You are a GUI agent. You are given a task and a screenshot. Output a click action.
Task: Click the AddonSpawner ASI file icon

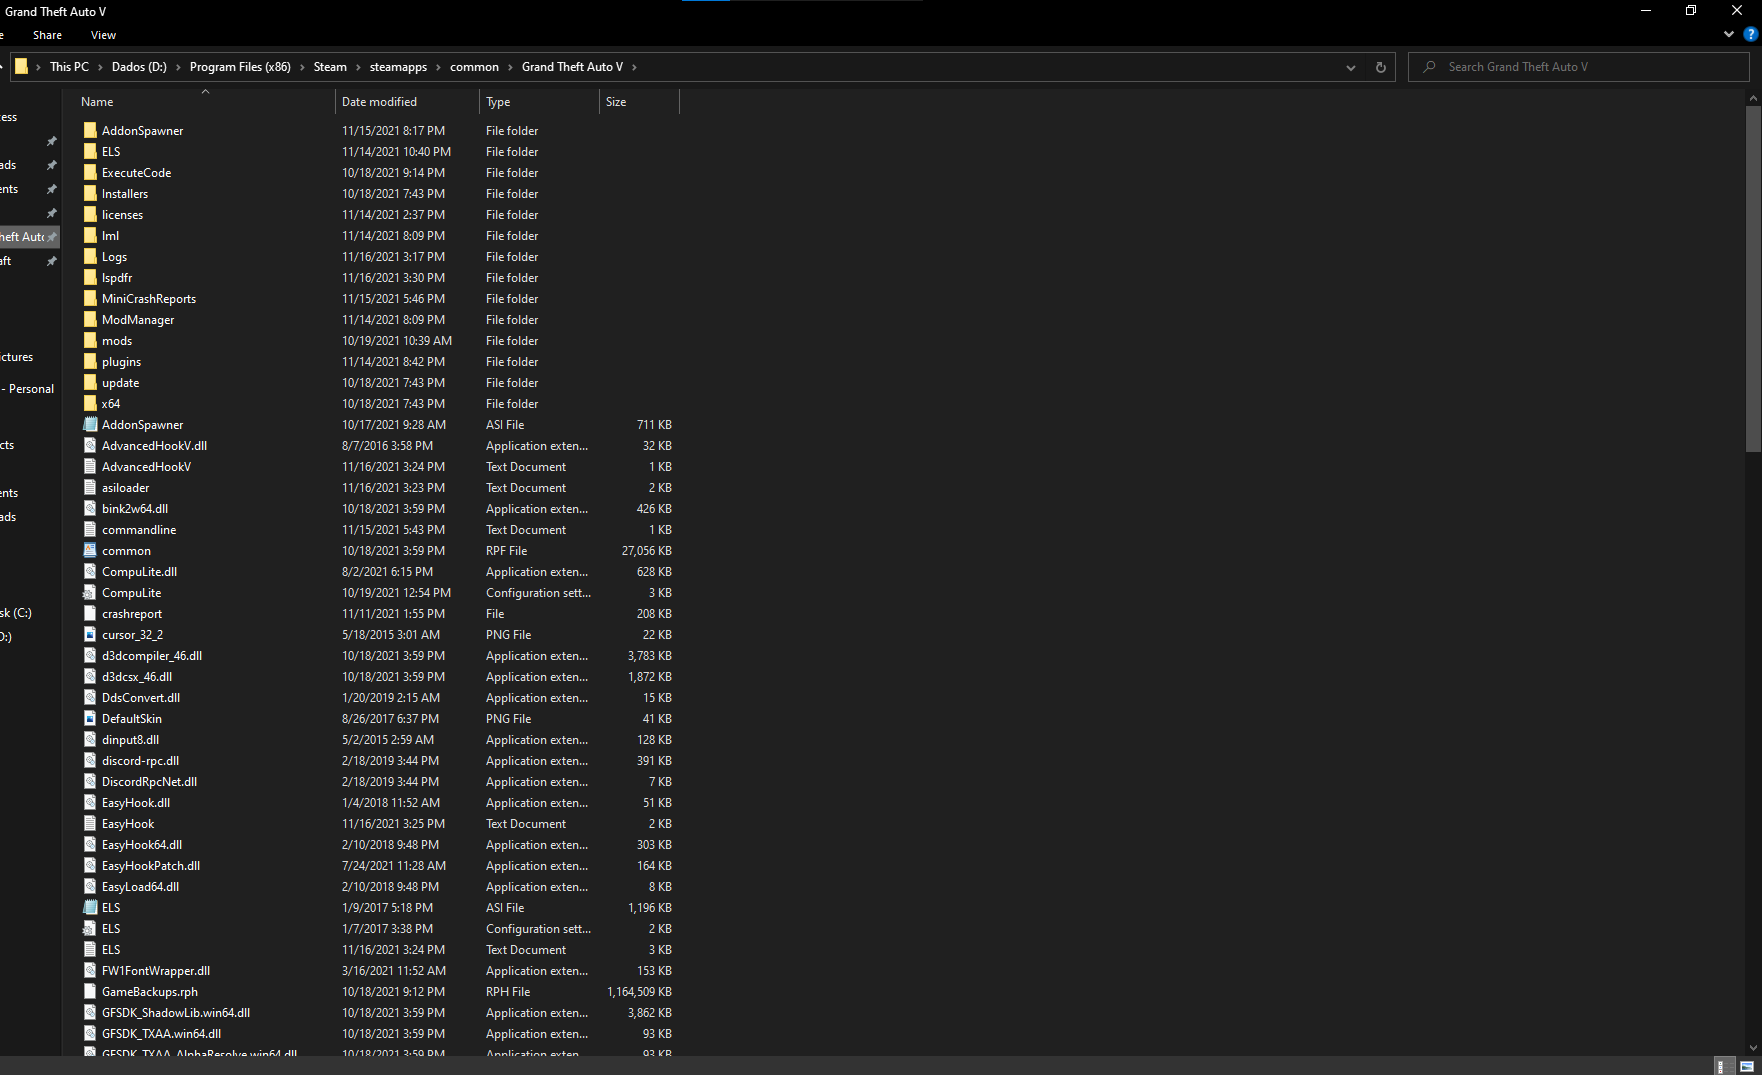(90, 424)
